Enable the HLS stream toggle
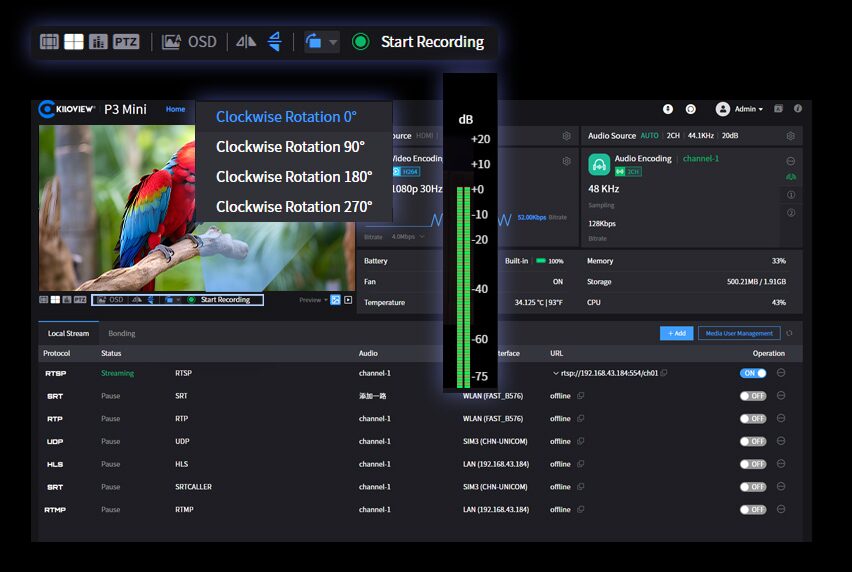The height and width of the screenshot is (572, 852). click(x=753, y=464)
